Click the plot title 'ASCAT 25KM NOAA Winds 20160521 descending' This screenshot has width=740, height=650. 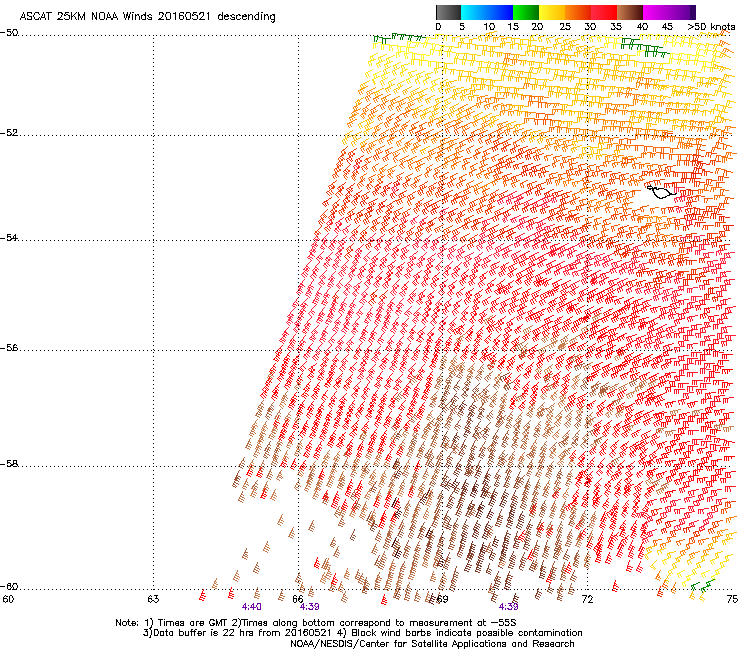(147, 17)
